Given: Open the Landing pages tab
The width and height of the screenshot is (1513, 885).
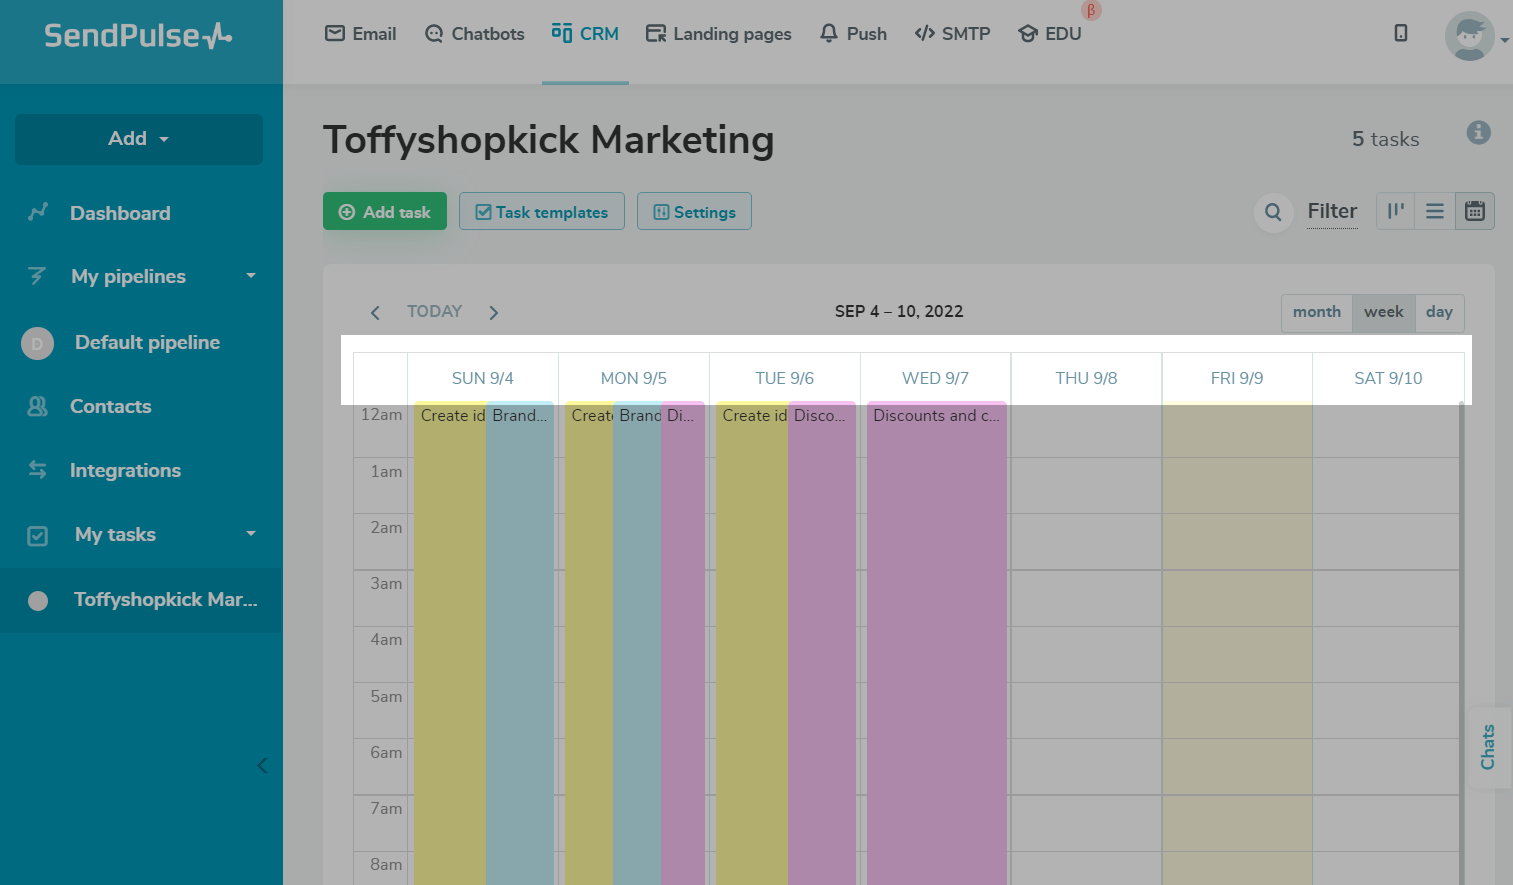Looking at the screenshot, I should pyautogui.click(x=719, y=34).
